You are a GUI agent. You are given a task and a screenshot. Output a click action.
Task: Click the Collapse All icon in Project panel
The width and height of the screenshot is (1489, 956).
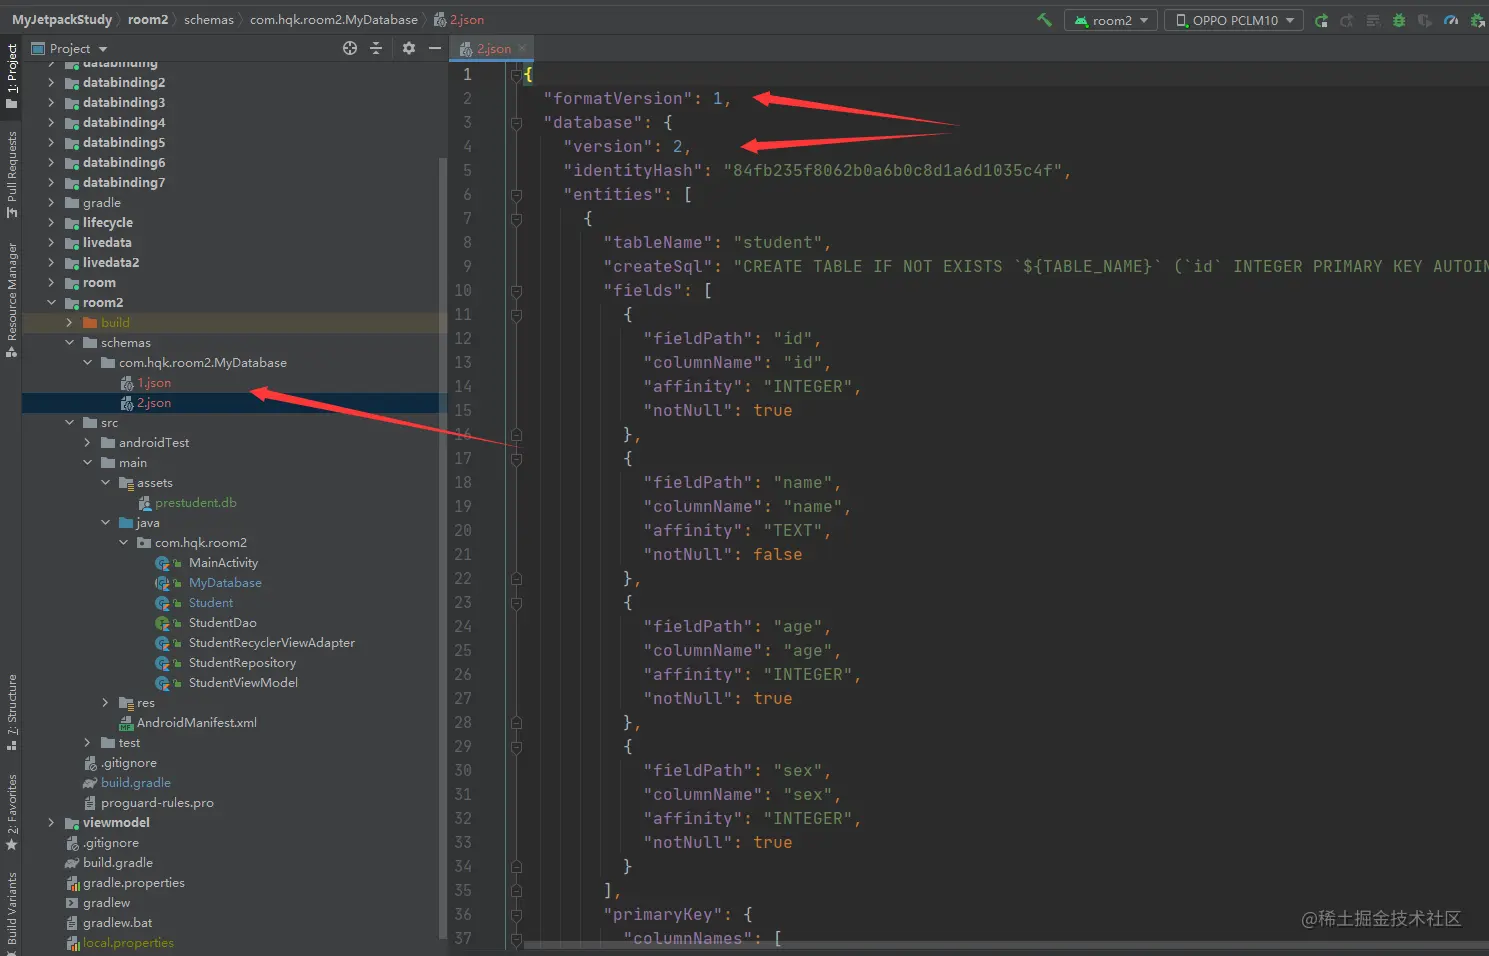(x=376, y=48)
